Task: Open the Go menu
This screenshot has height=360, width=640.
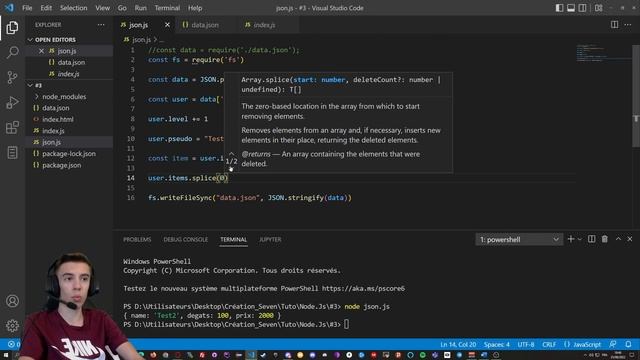Action: pyautogui.click(x=122, y=8)
